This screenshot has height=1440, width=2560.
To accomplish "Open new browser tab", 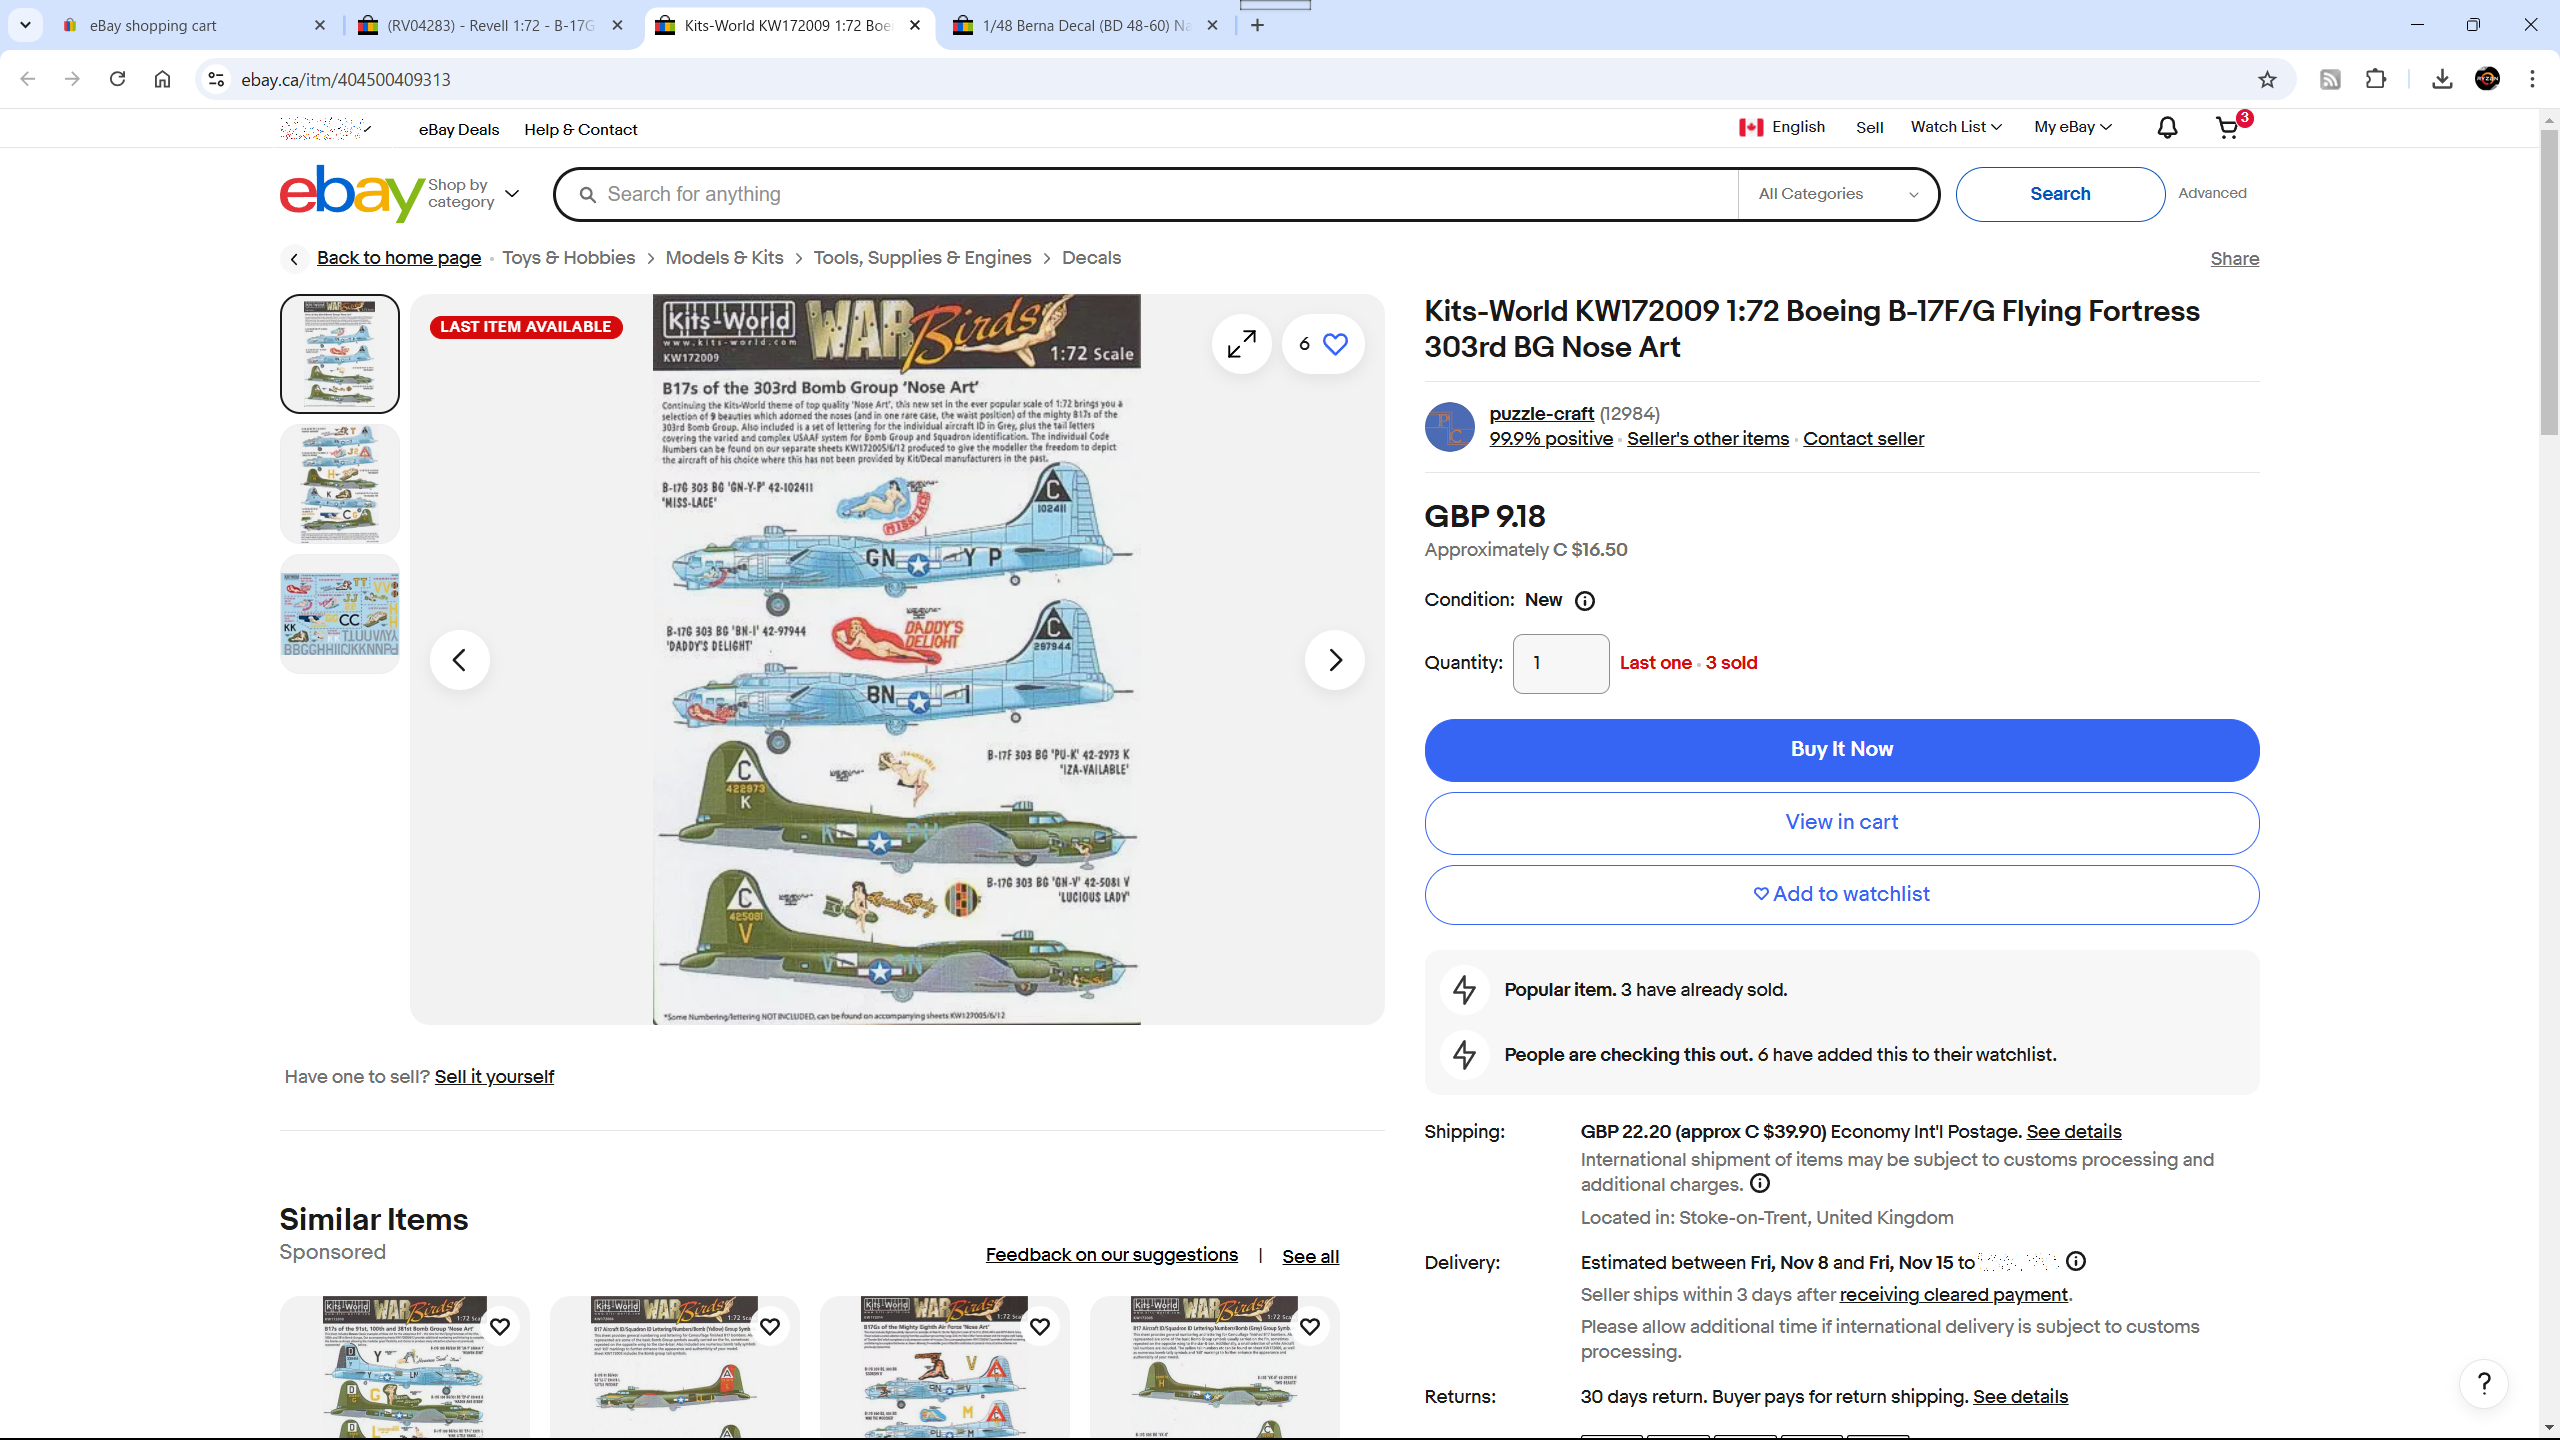I will [1257, 25].
